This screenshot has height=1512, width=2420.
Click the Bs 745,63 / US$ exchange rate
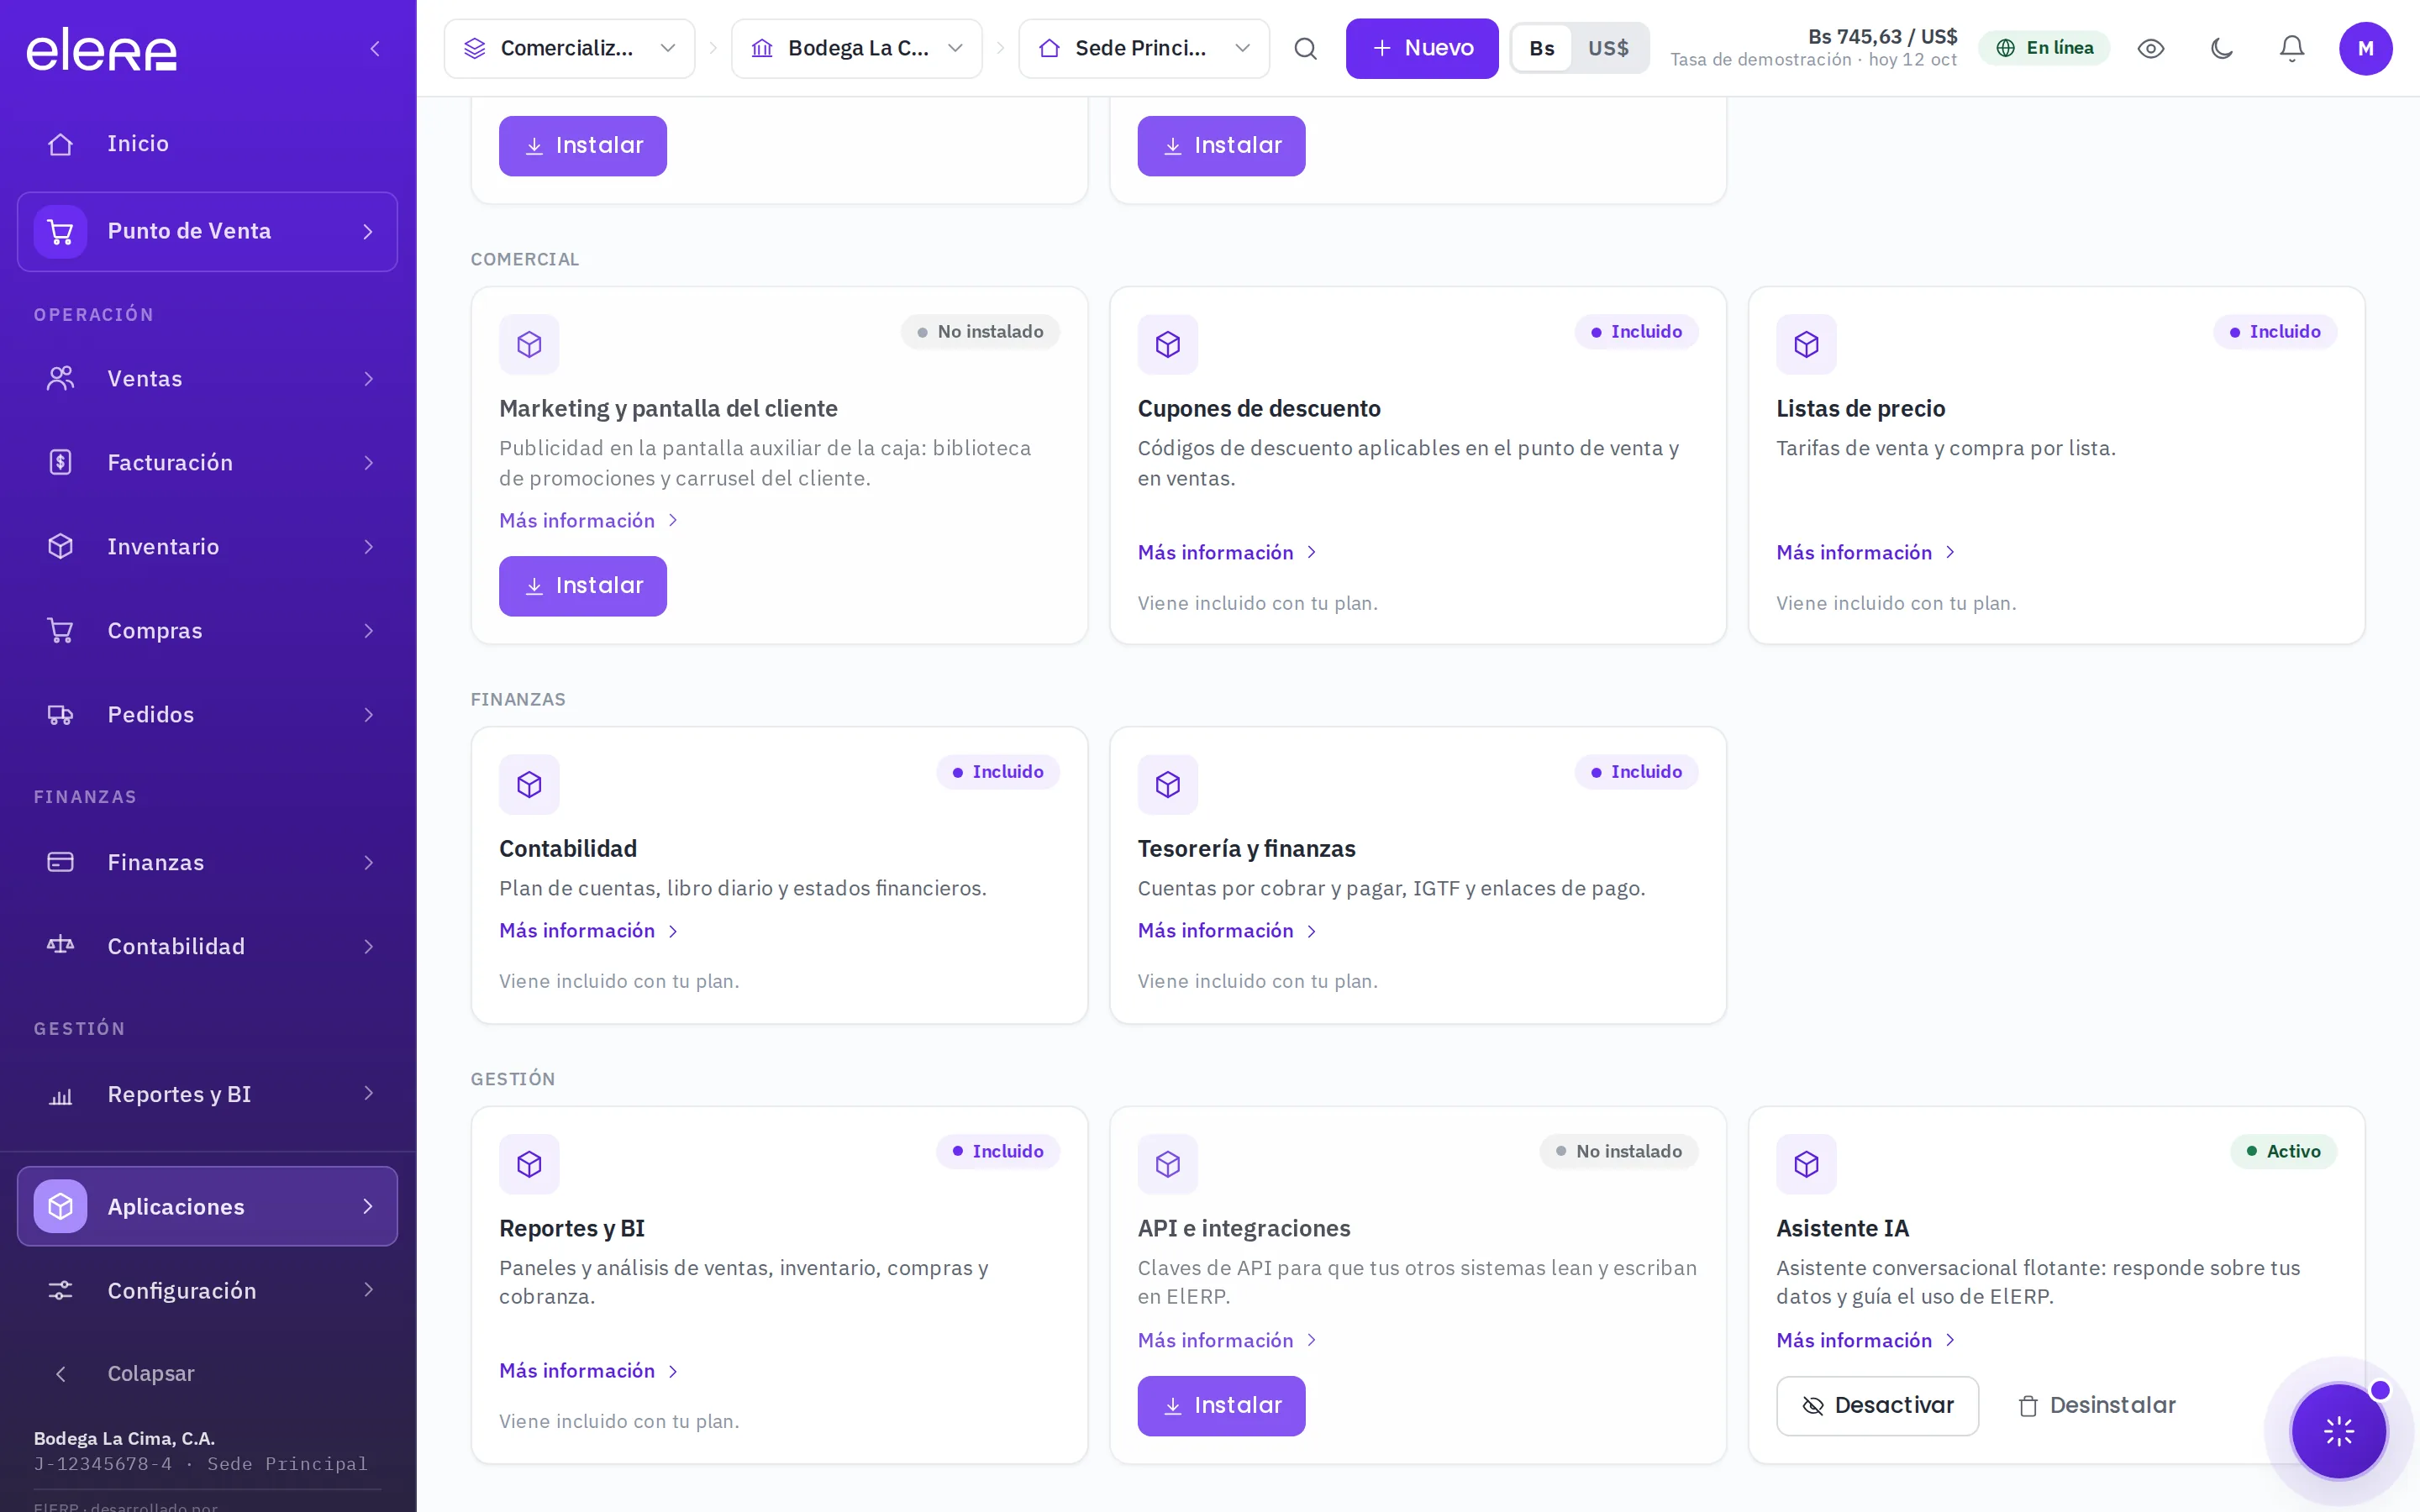pyautogui.click(x=1882, y=36)
